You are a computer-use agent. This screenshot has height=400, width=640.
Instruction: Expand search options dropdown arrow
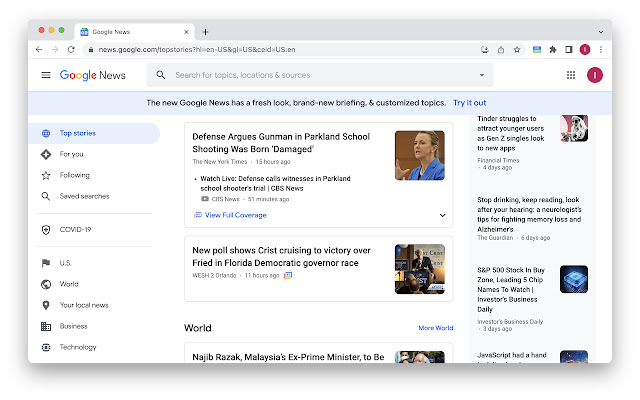[481, 75]
